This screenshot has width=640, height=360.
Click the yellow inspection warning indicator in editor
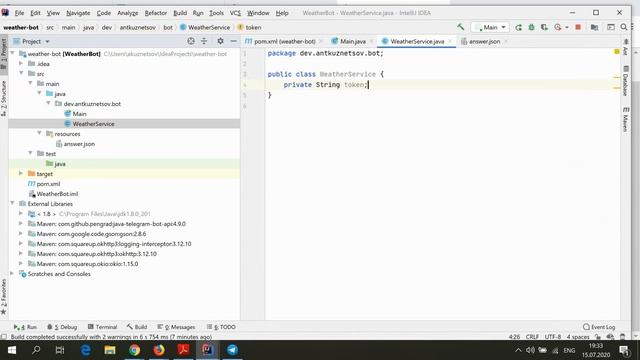[617, 52]
